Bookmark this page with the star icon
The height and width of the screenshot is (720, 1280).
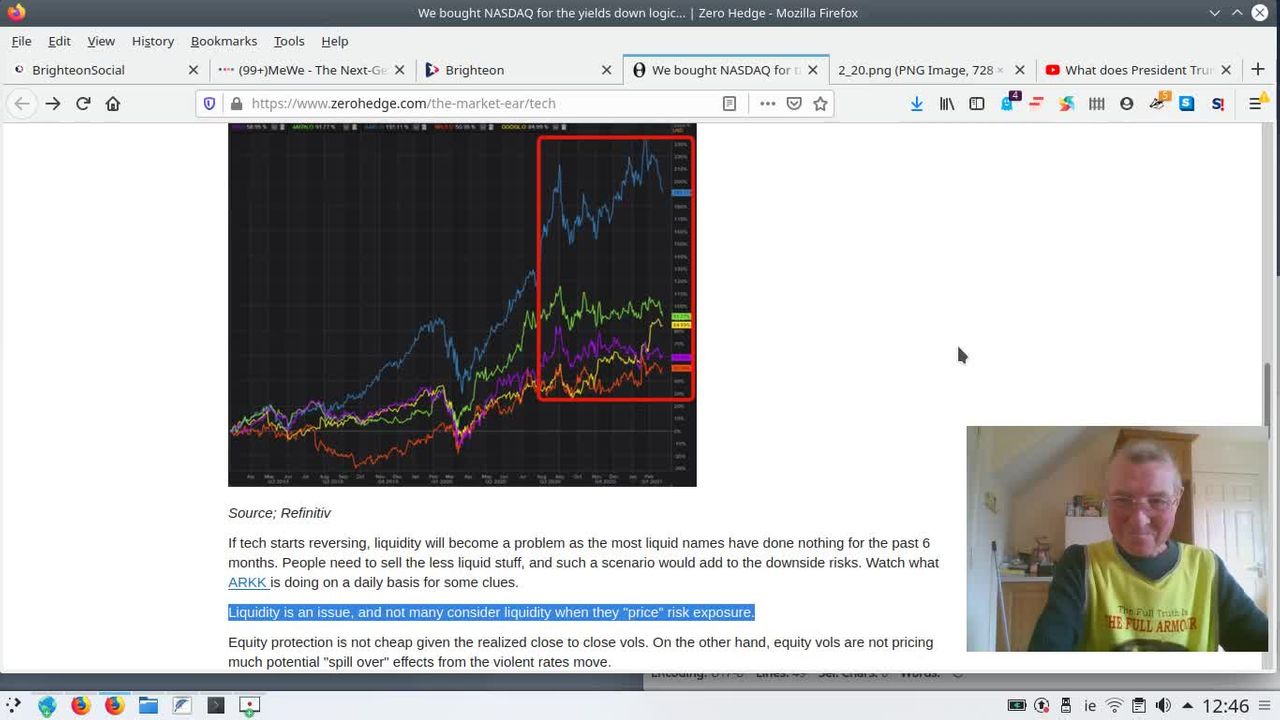(820, 103)
